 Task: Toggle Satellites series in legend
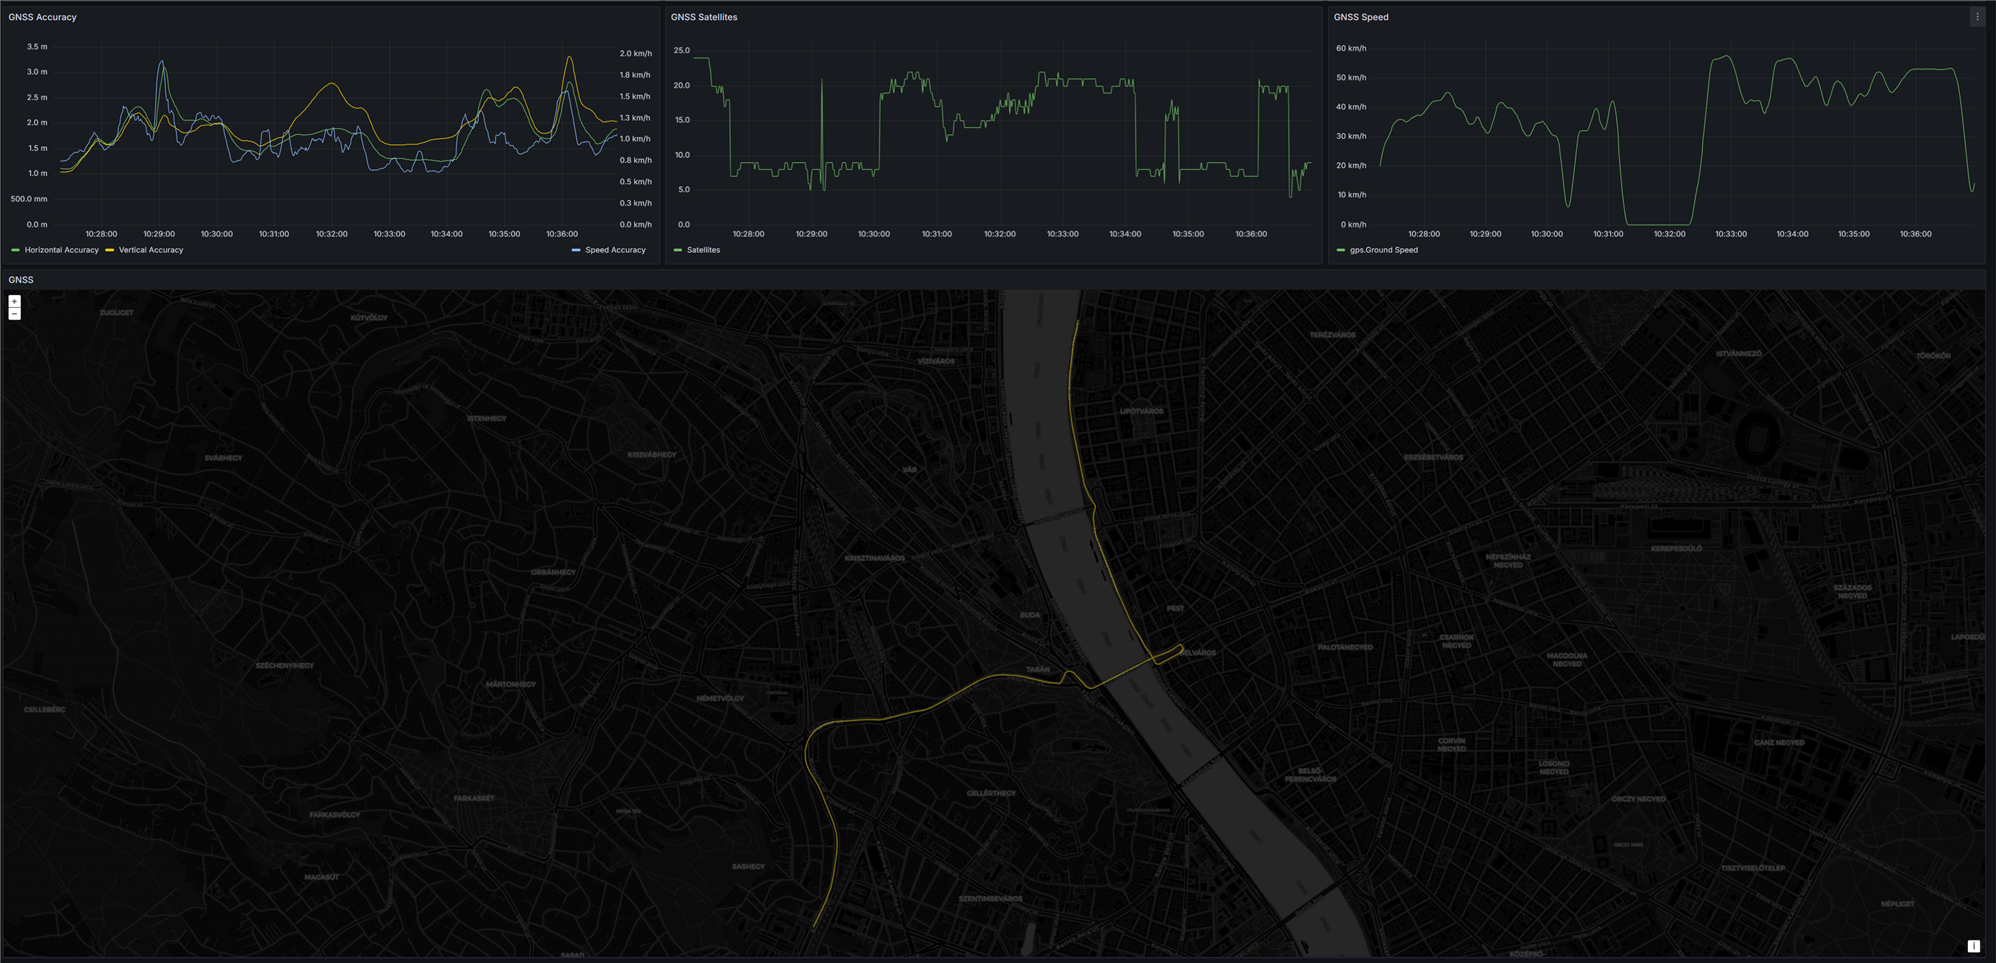703,250
